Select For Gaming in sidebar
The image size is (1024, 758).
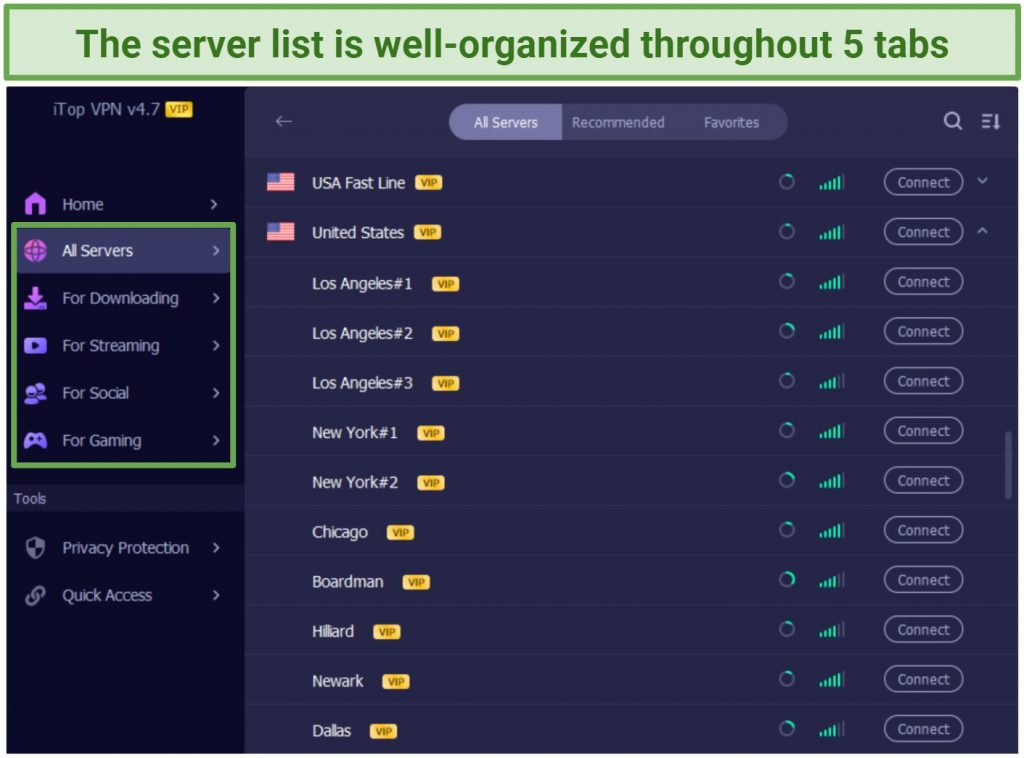123,441
